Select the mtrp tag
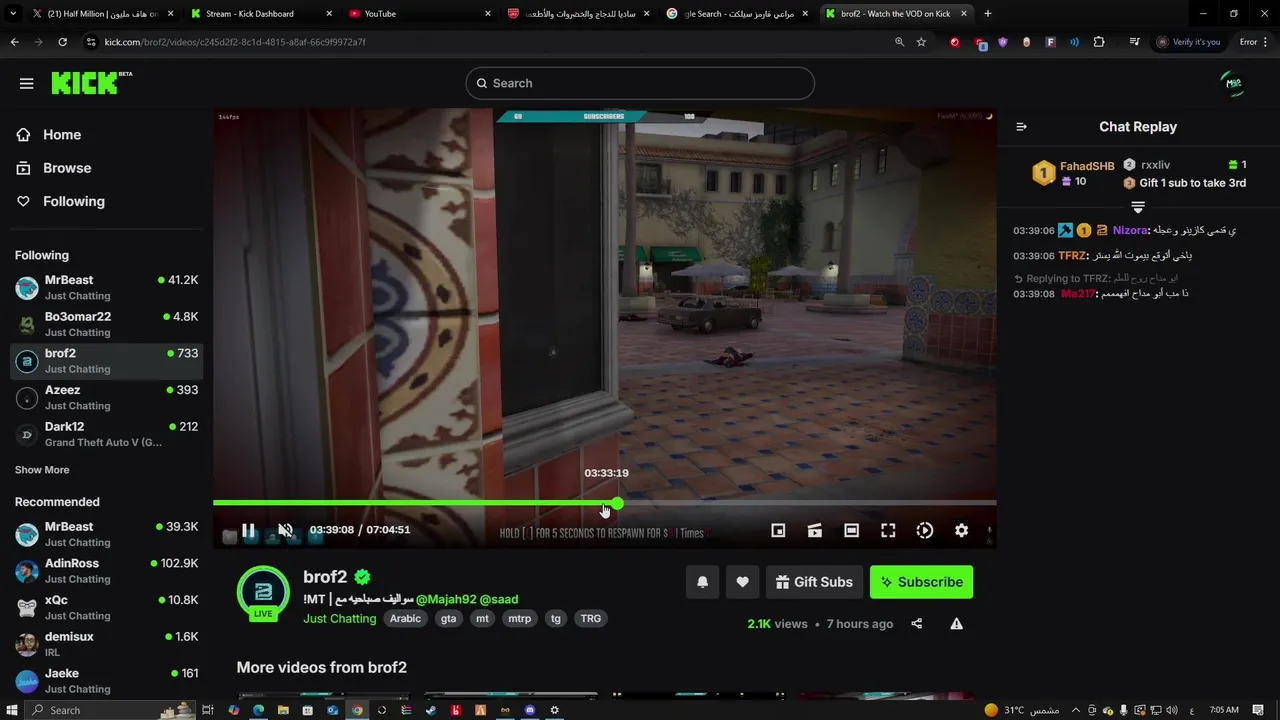 tap(520, 619)
